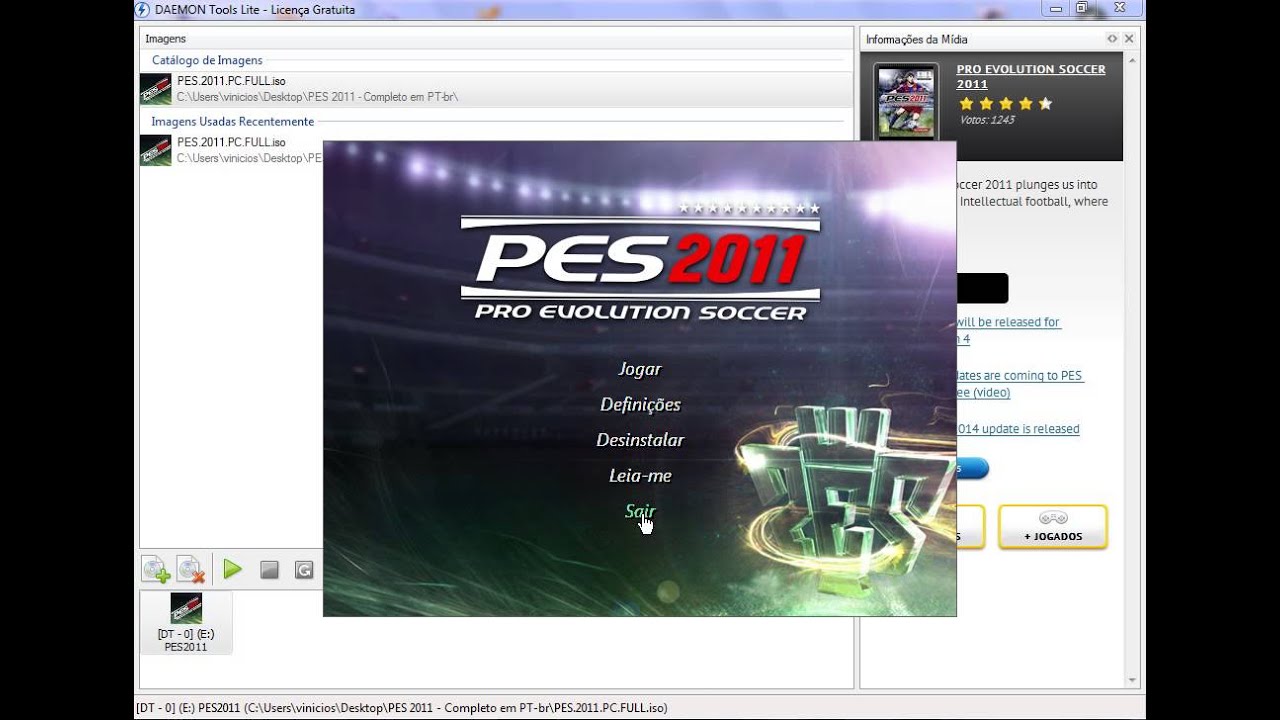Rate the game with the fifth star
1280x720 pixels.
pyautogui.click(x=1045, y=104)
